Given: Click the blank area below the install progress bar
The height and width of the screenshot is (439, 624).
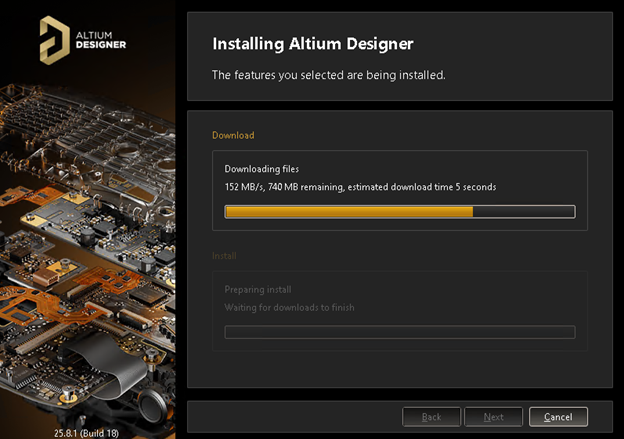Looking at the screenshot, I should [x=399, y=370].
